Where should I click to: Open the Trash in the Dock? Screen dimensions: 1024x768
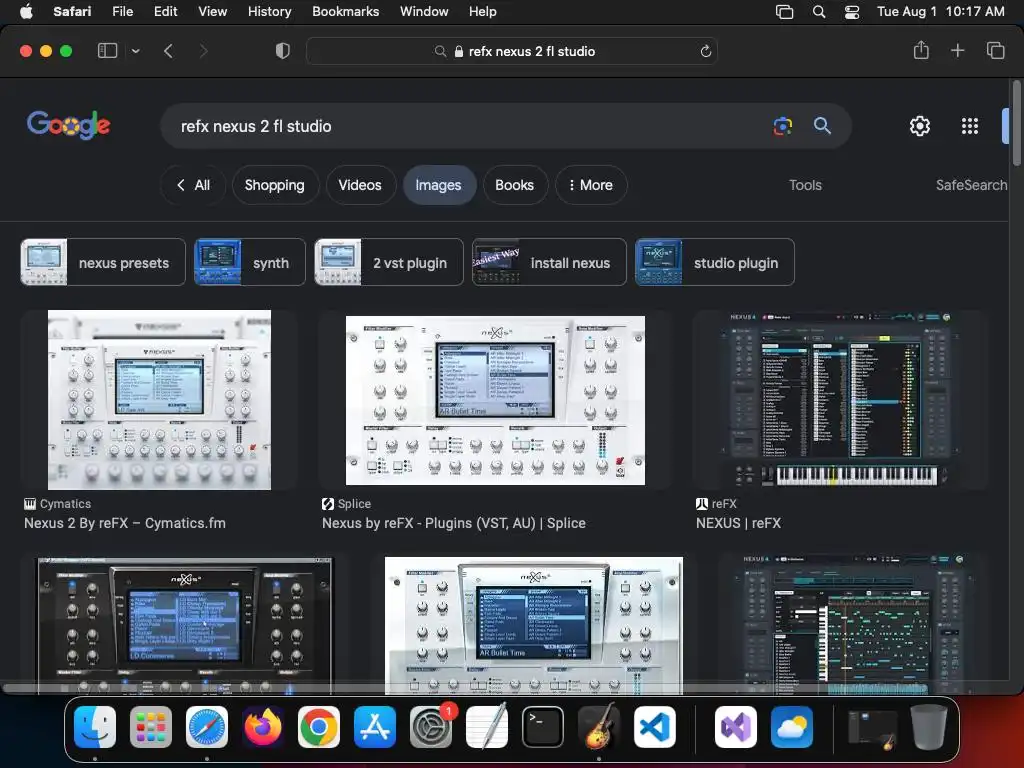929,726
